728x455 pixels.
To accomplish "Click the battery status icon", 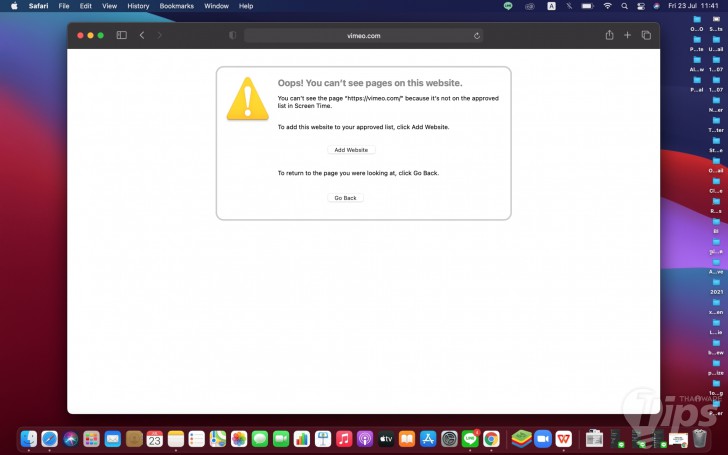I will click(x=588, y=6).
